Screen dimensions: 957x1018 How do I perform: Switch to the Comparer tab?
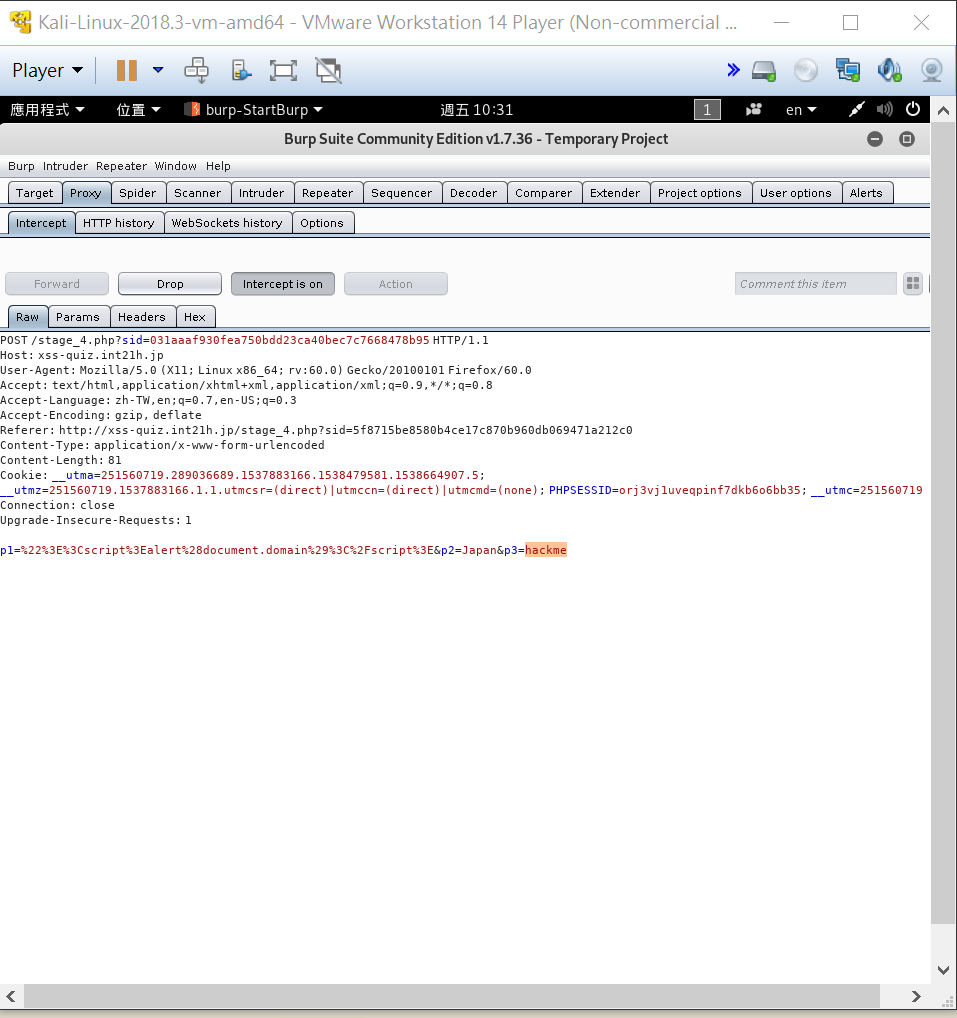(x=543, y=193)
